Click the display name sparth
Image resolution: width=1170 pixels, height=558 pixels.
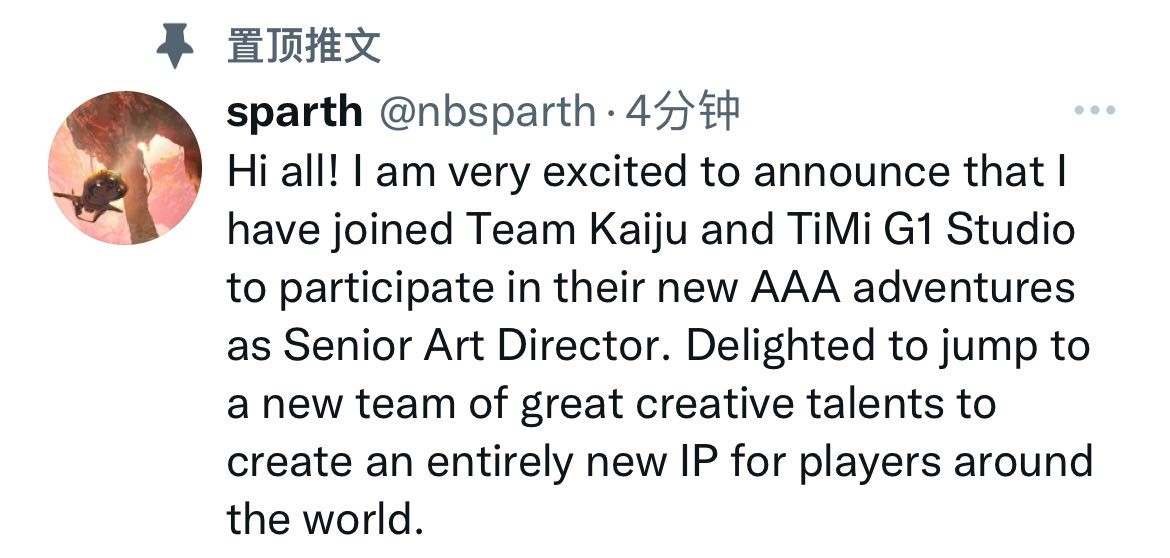[294, 112]
